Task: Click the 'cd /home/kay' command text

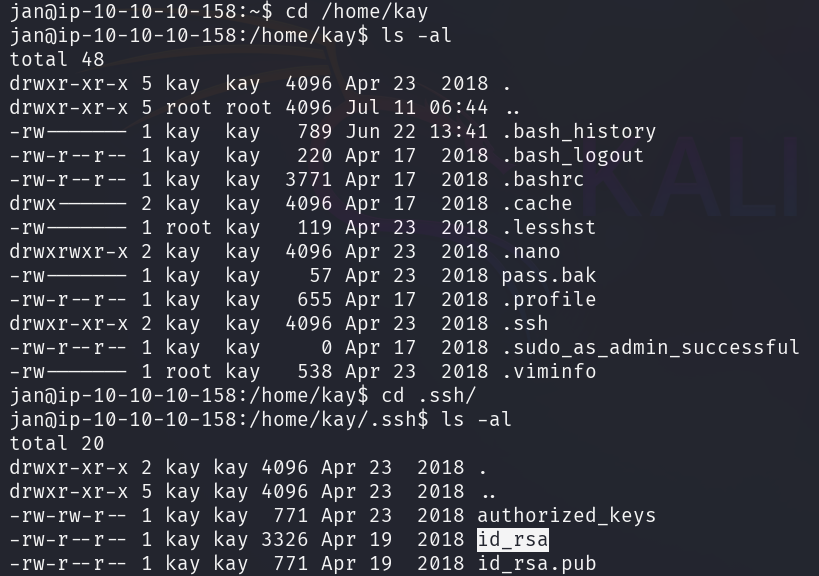Action: (357, 11)
